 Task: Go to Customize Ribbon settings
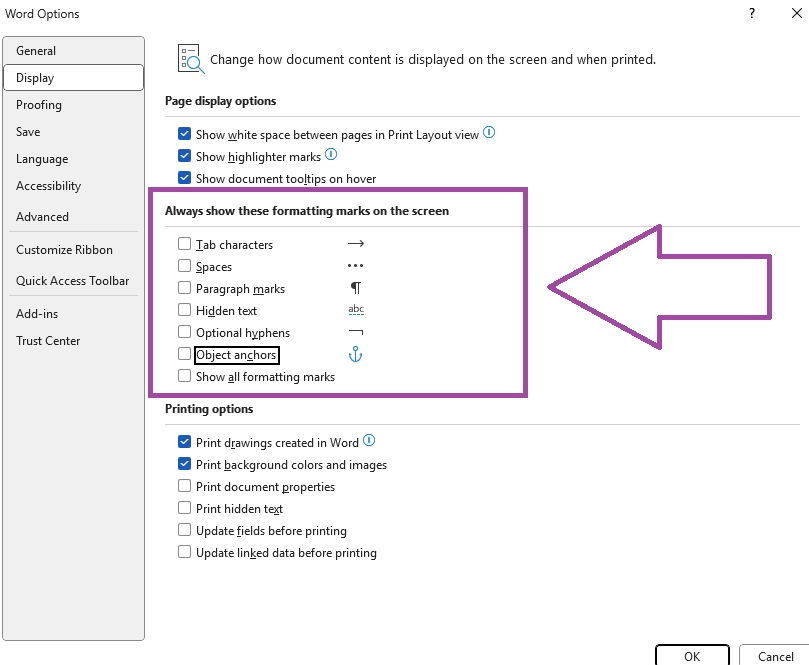73,250
